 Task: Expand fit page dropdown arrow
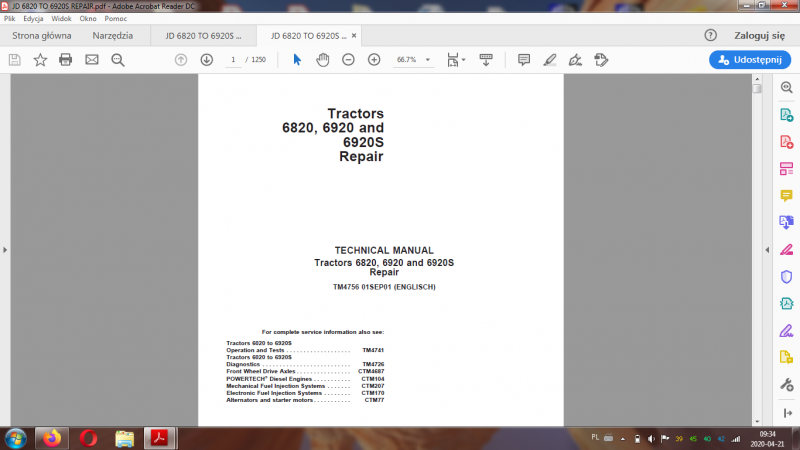click(x=463, y=60)
